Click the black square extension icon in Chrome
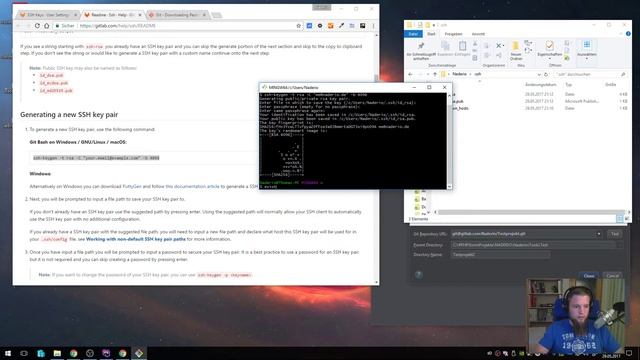This screenshot has height=360, width=640. click(362, 26)
